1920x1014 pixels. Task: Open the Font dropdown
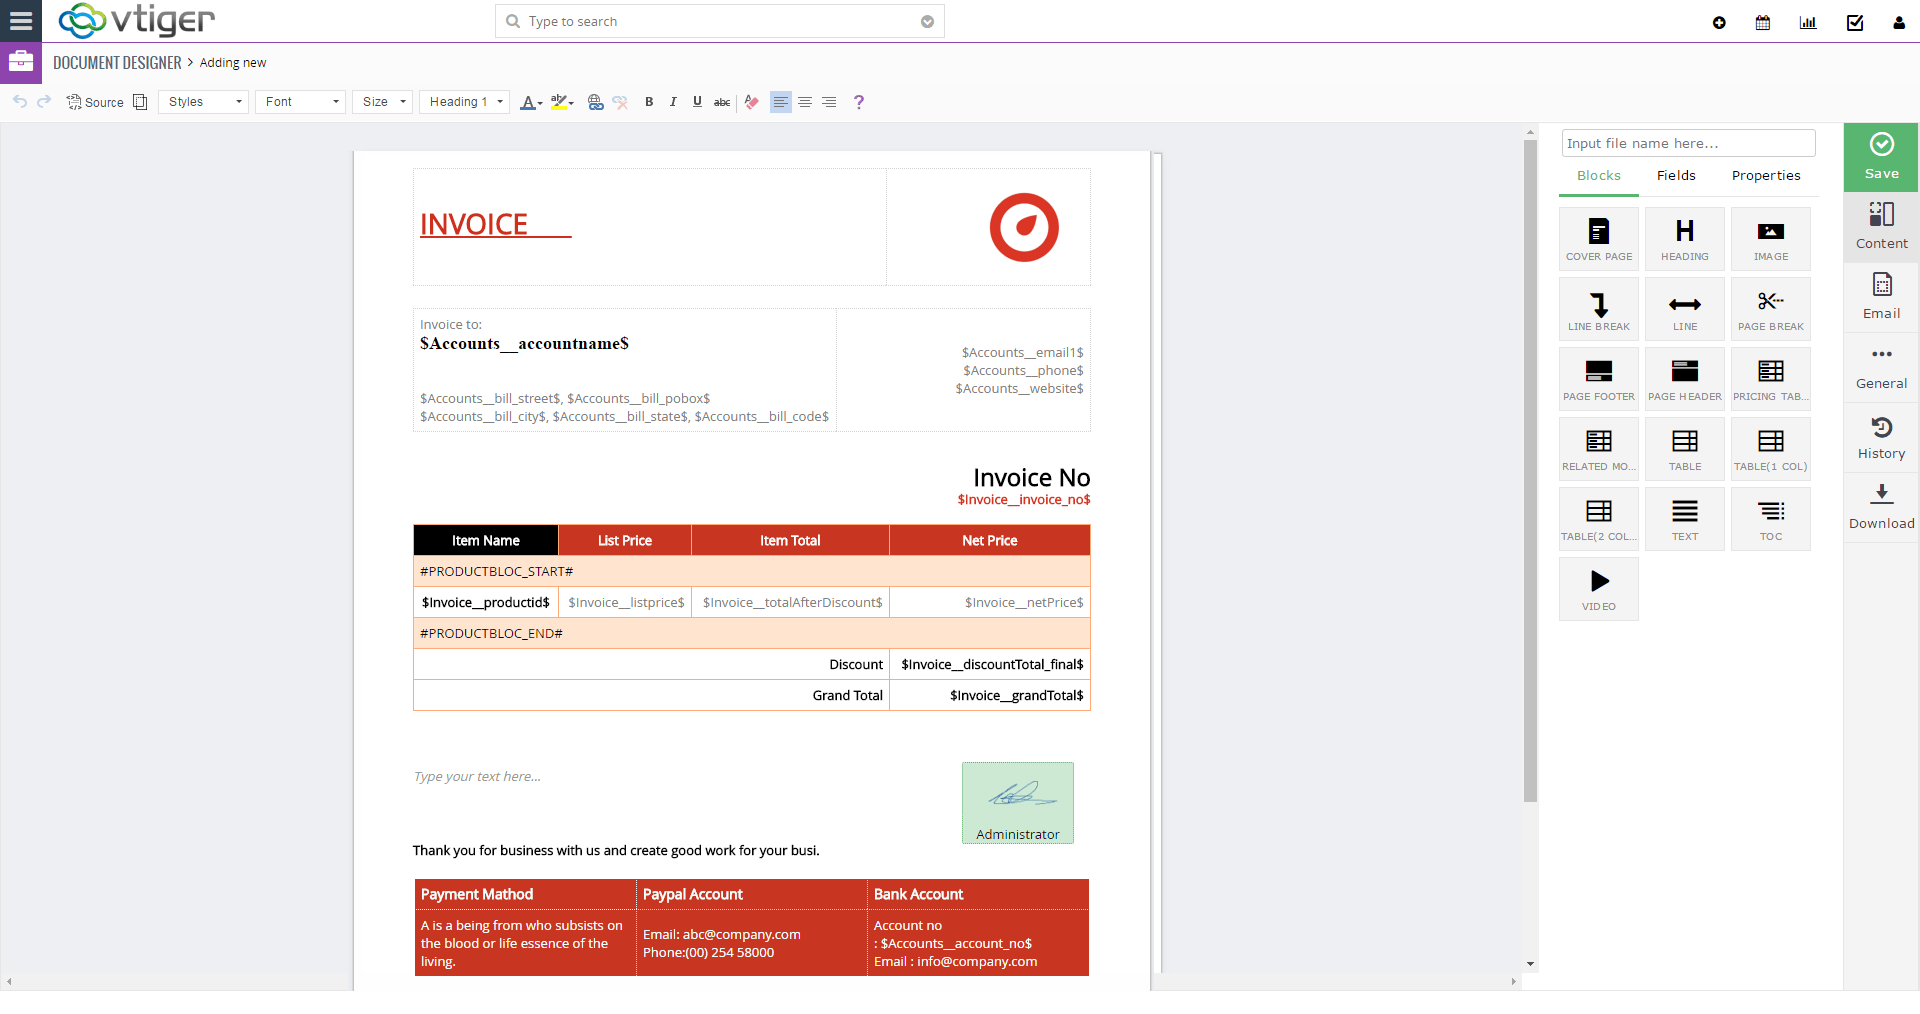(299, 101)
